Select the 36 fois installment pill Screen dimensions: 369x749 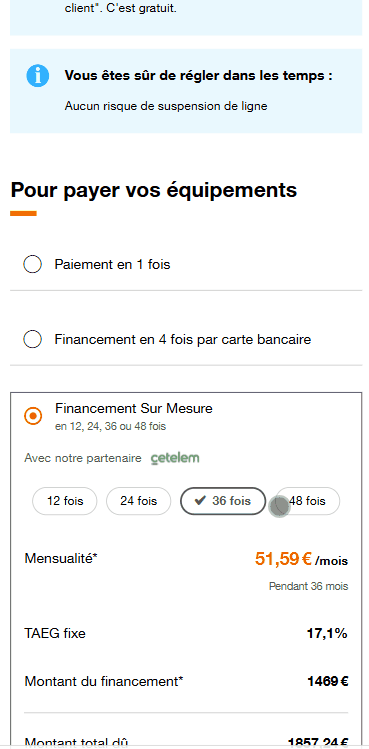[223, 501]
